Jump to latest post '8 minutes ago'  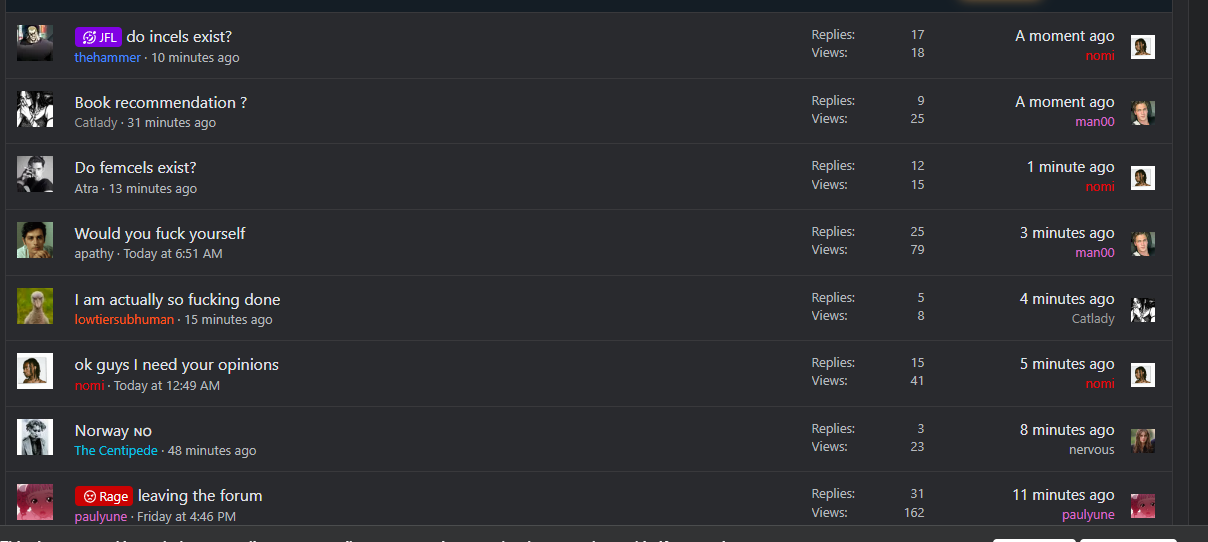[x=1066, y=430]
